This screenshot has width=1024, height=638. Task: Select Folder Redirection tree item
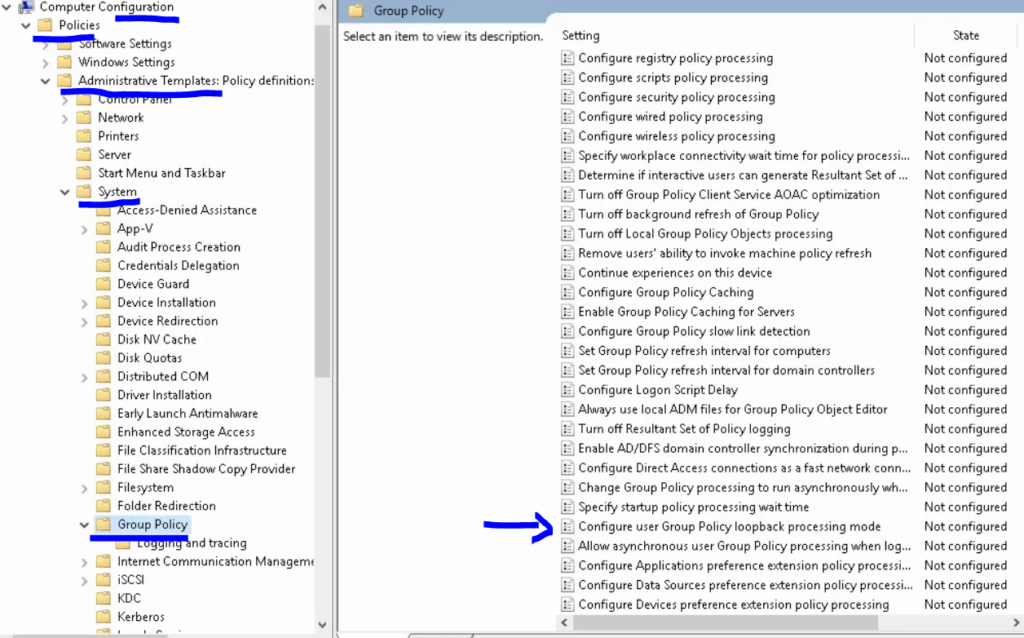(x=167, y=506)
